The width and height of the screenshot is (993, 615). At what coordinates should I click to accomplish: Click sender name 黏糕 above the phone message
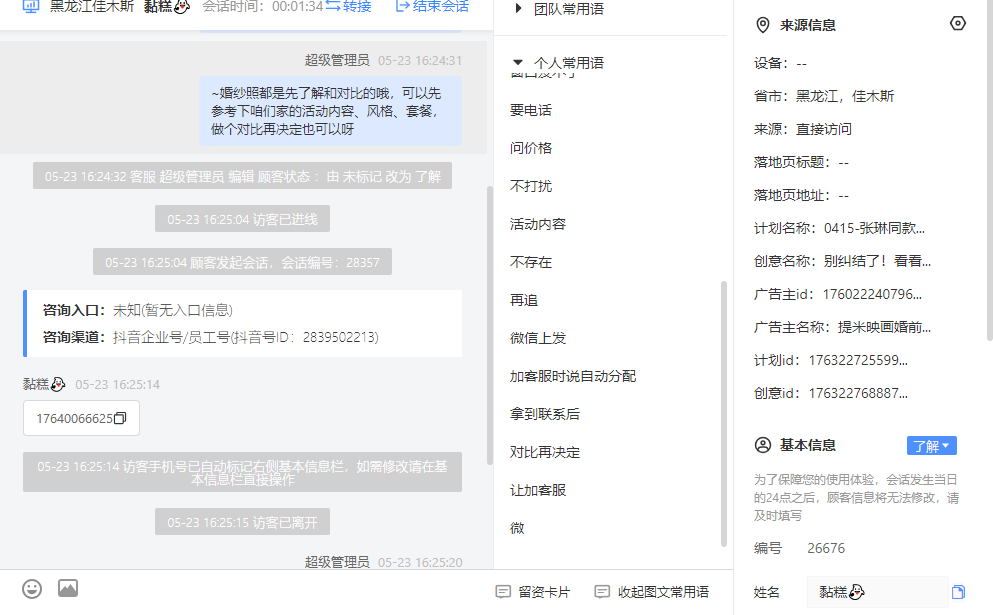pyautogui.click(x=44, y=384)
